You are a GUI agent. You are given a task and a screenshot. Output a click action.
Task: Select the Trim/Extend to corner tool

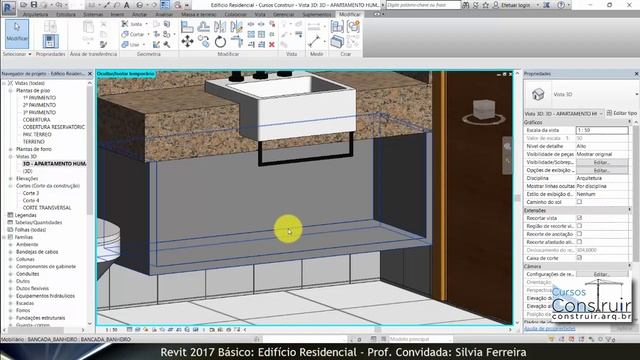click(237, 42)
